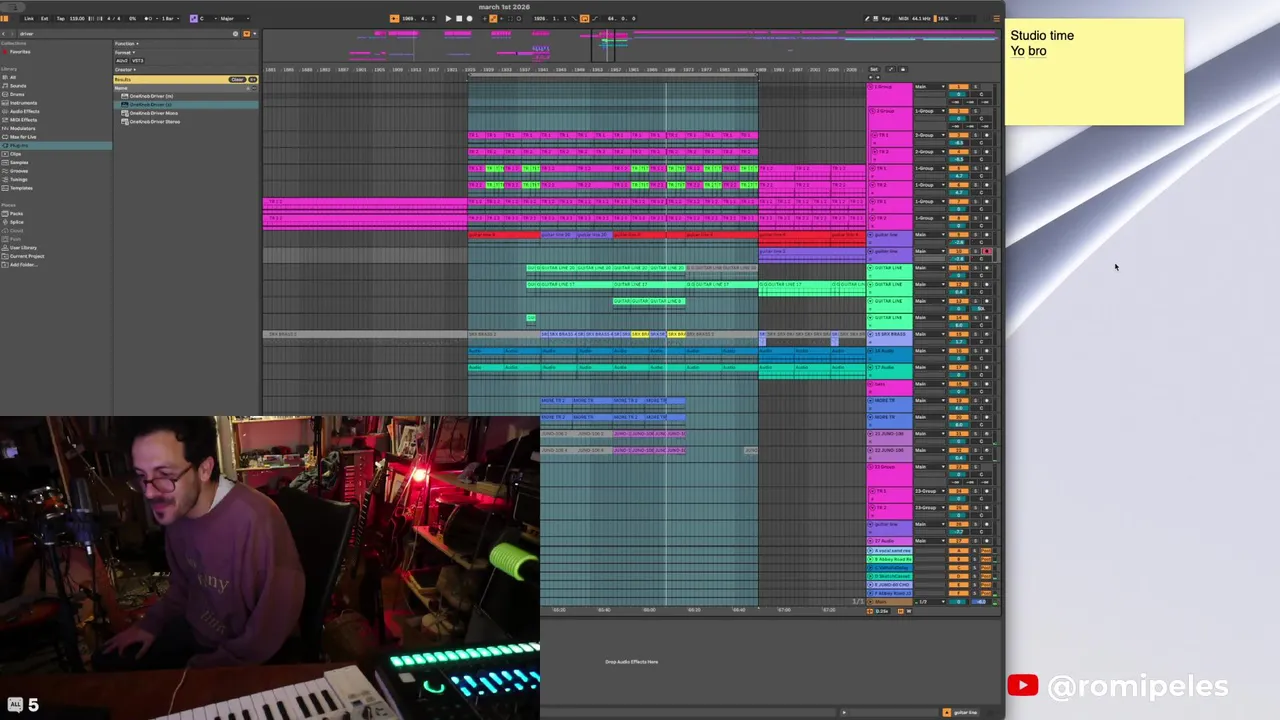This screenshot has height=720, width=1280.
Task: Open the Audio Effects library category
Action: click(x=25, y=111)
